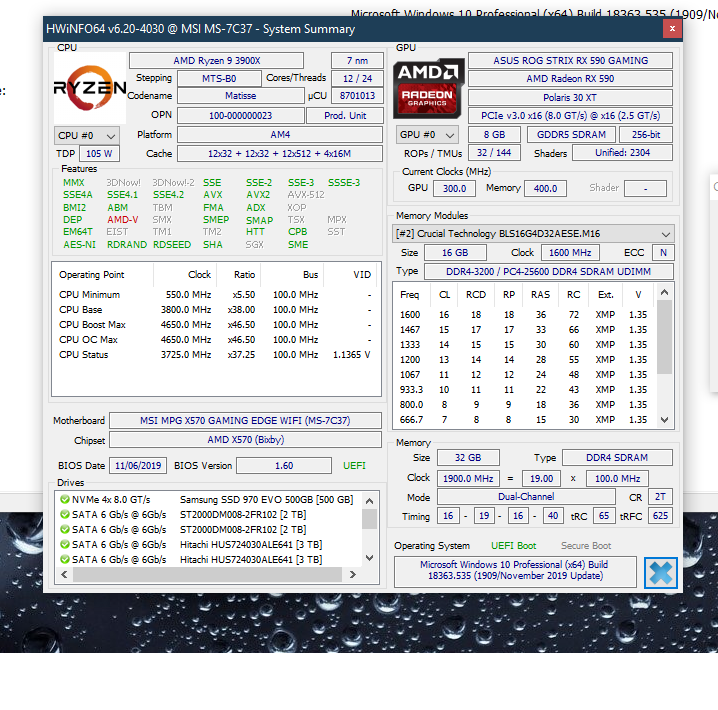Screen dimensions: 718x710
Task: Select the Samsung SSD 970 EVO 500GB row
Action: tap(209, 499)
